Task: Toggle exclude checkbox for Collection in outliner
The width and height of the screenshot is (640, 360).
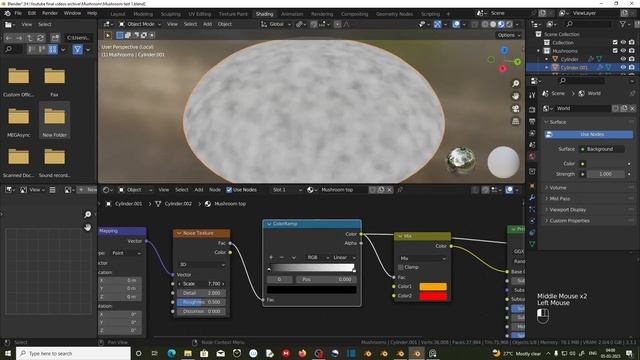Action: pyautogui.click(x=615, y=42)
